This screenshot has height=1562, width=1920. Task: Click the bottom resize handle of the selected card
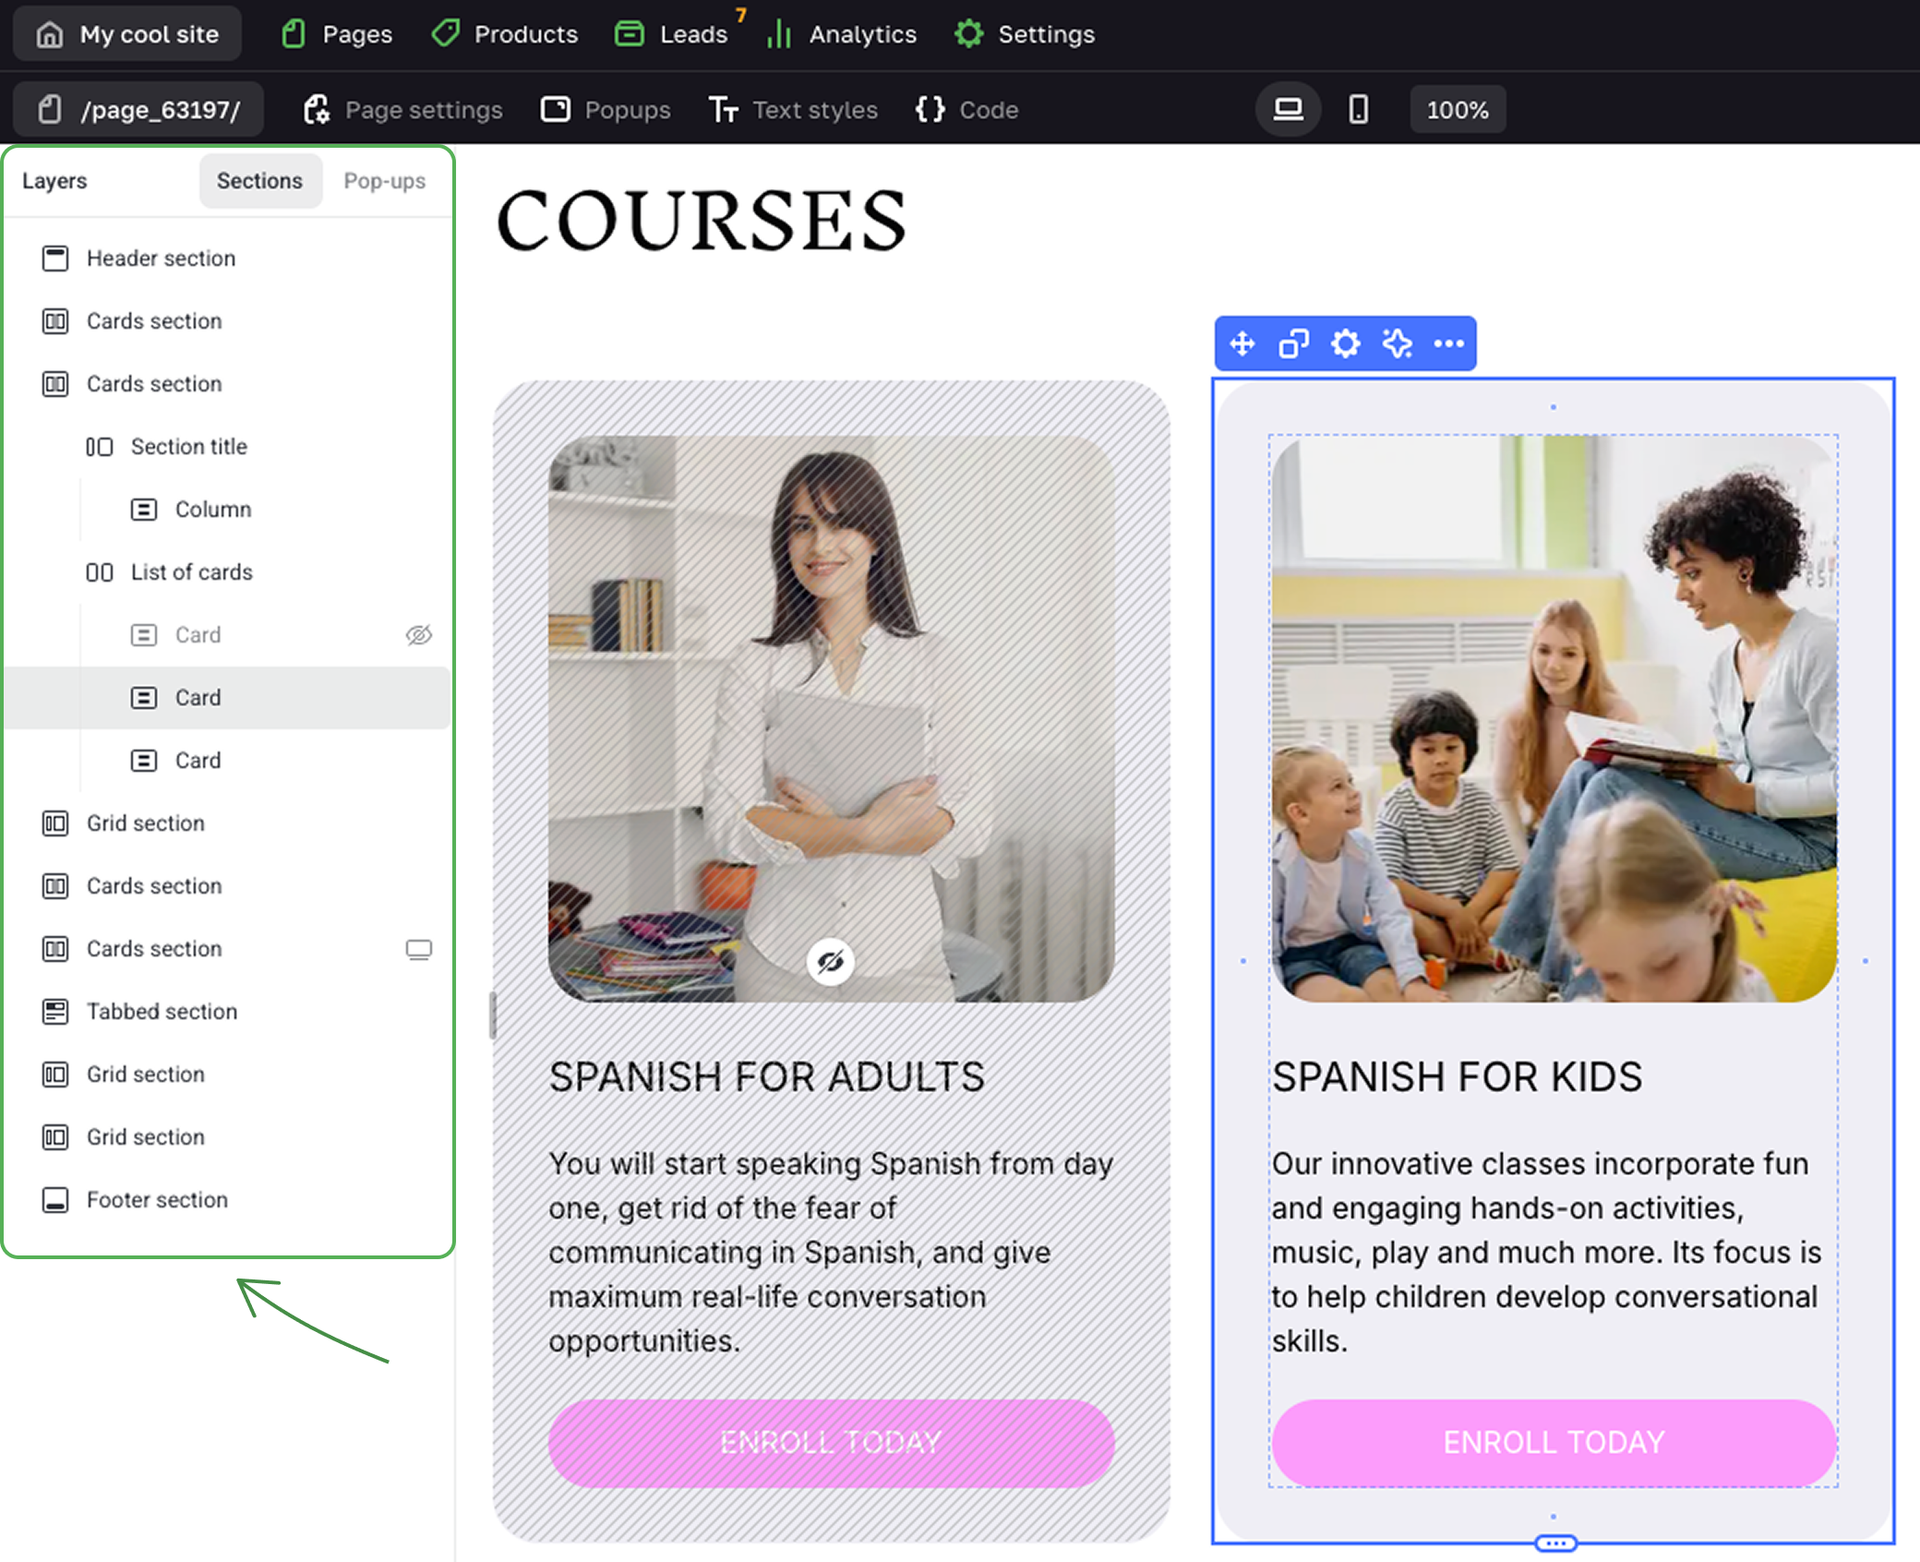(x=1555, y=1544)
